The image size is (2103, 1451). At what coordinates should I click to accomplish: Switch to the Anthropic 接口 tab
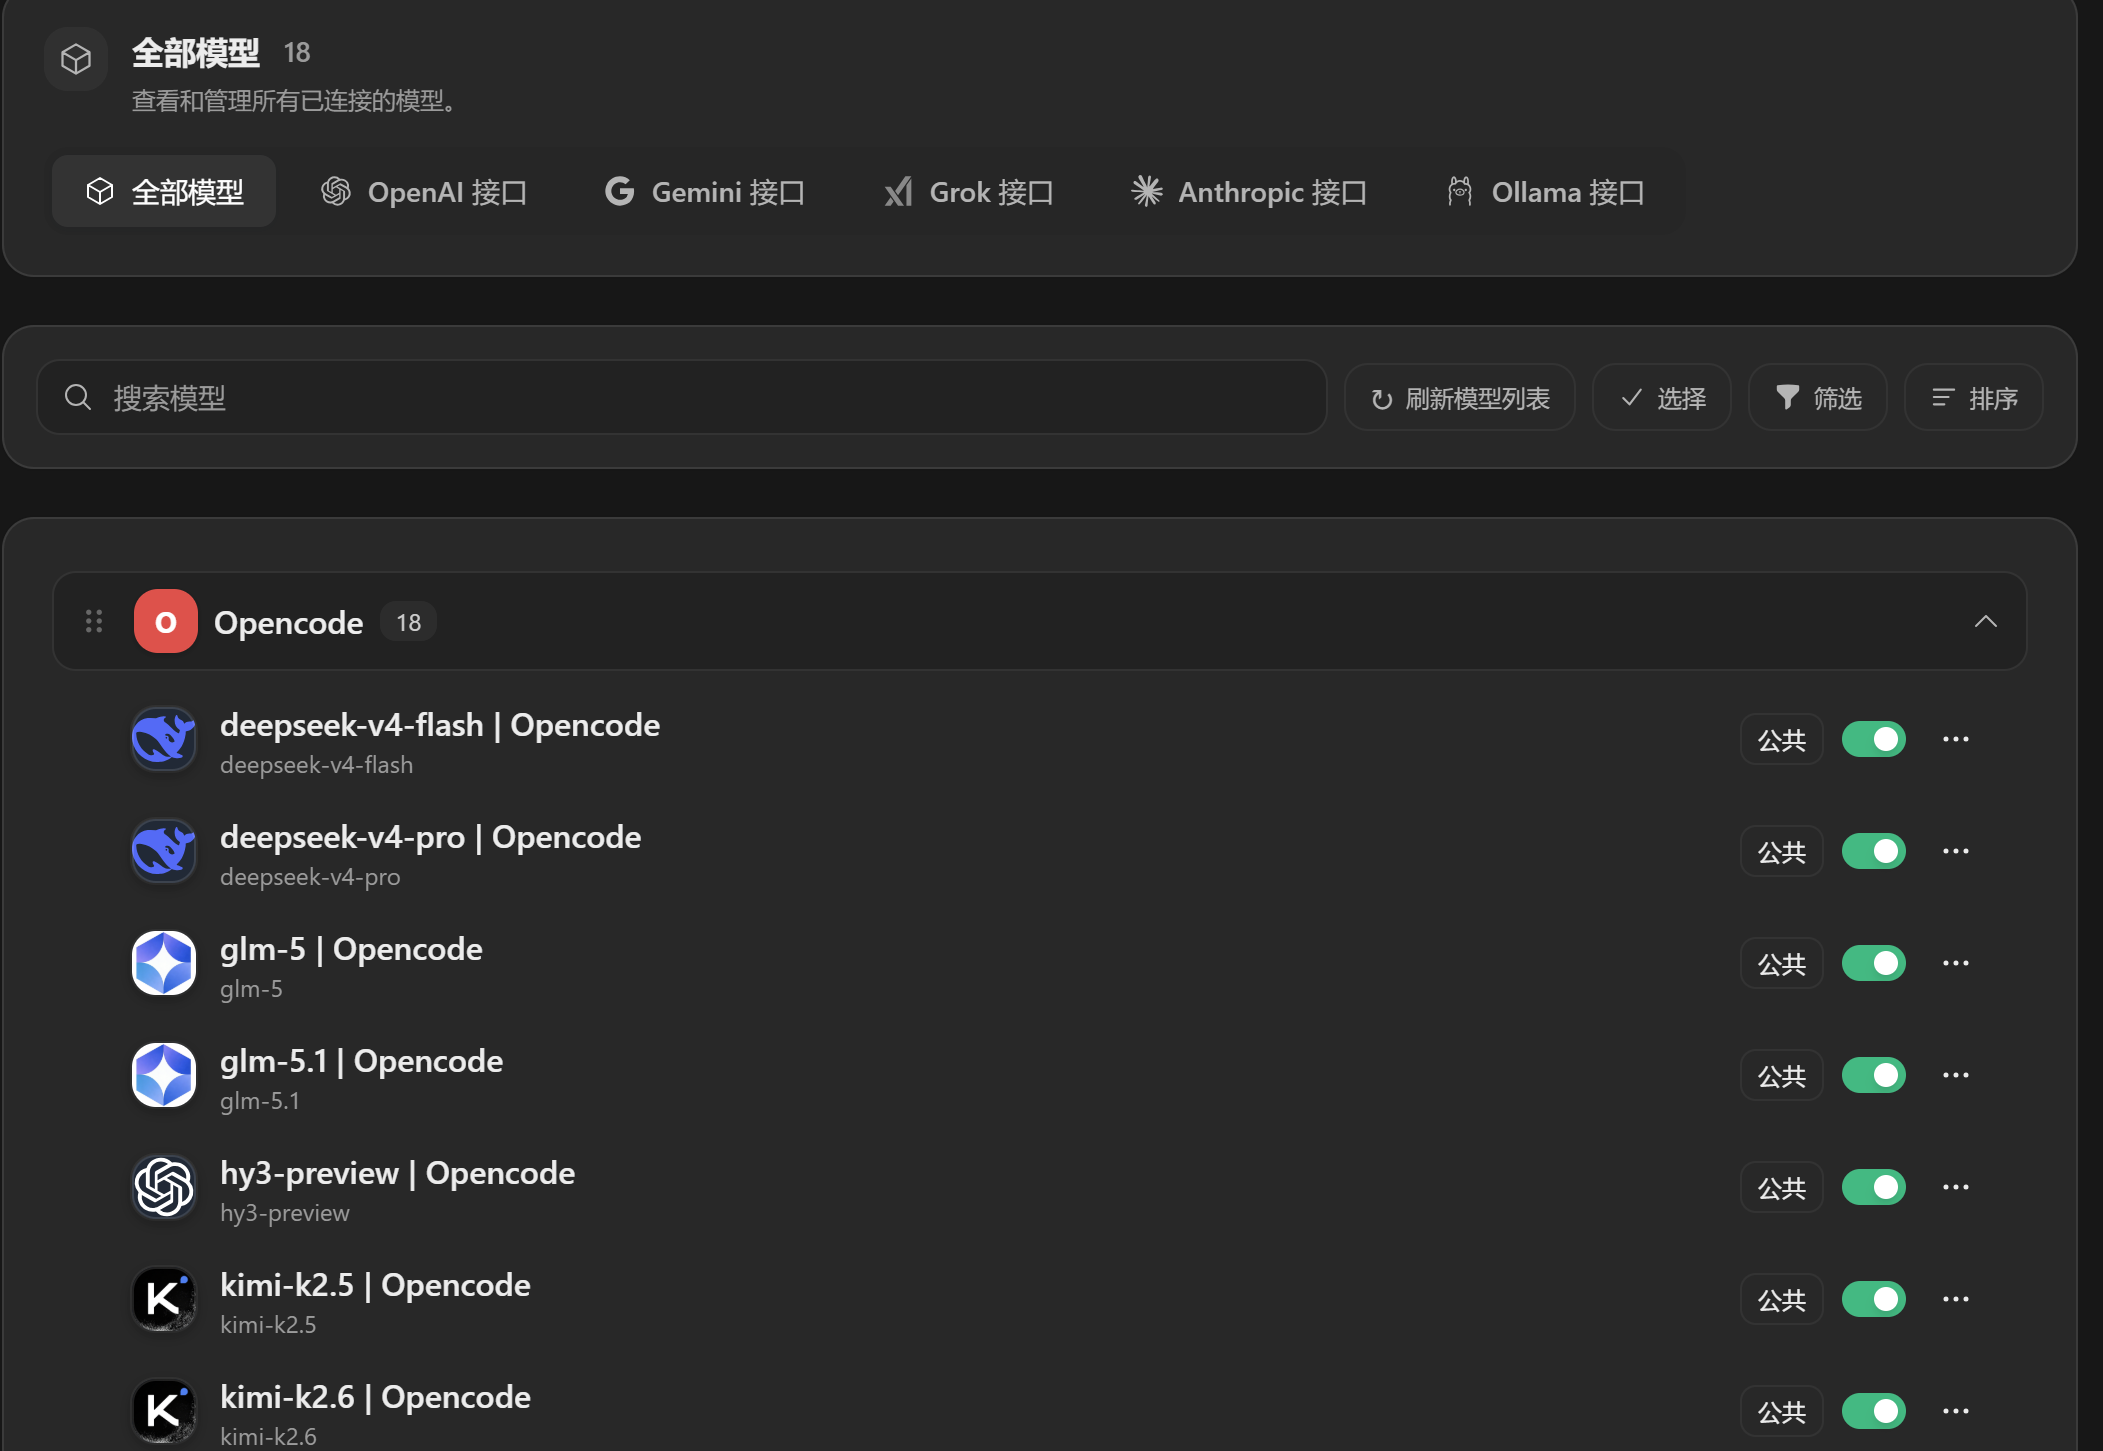1249,191
